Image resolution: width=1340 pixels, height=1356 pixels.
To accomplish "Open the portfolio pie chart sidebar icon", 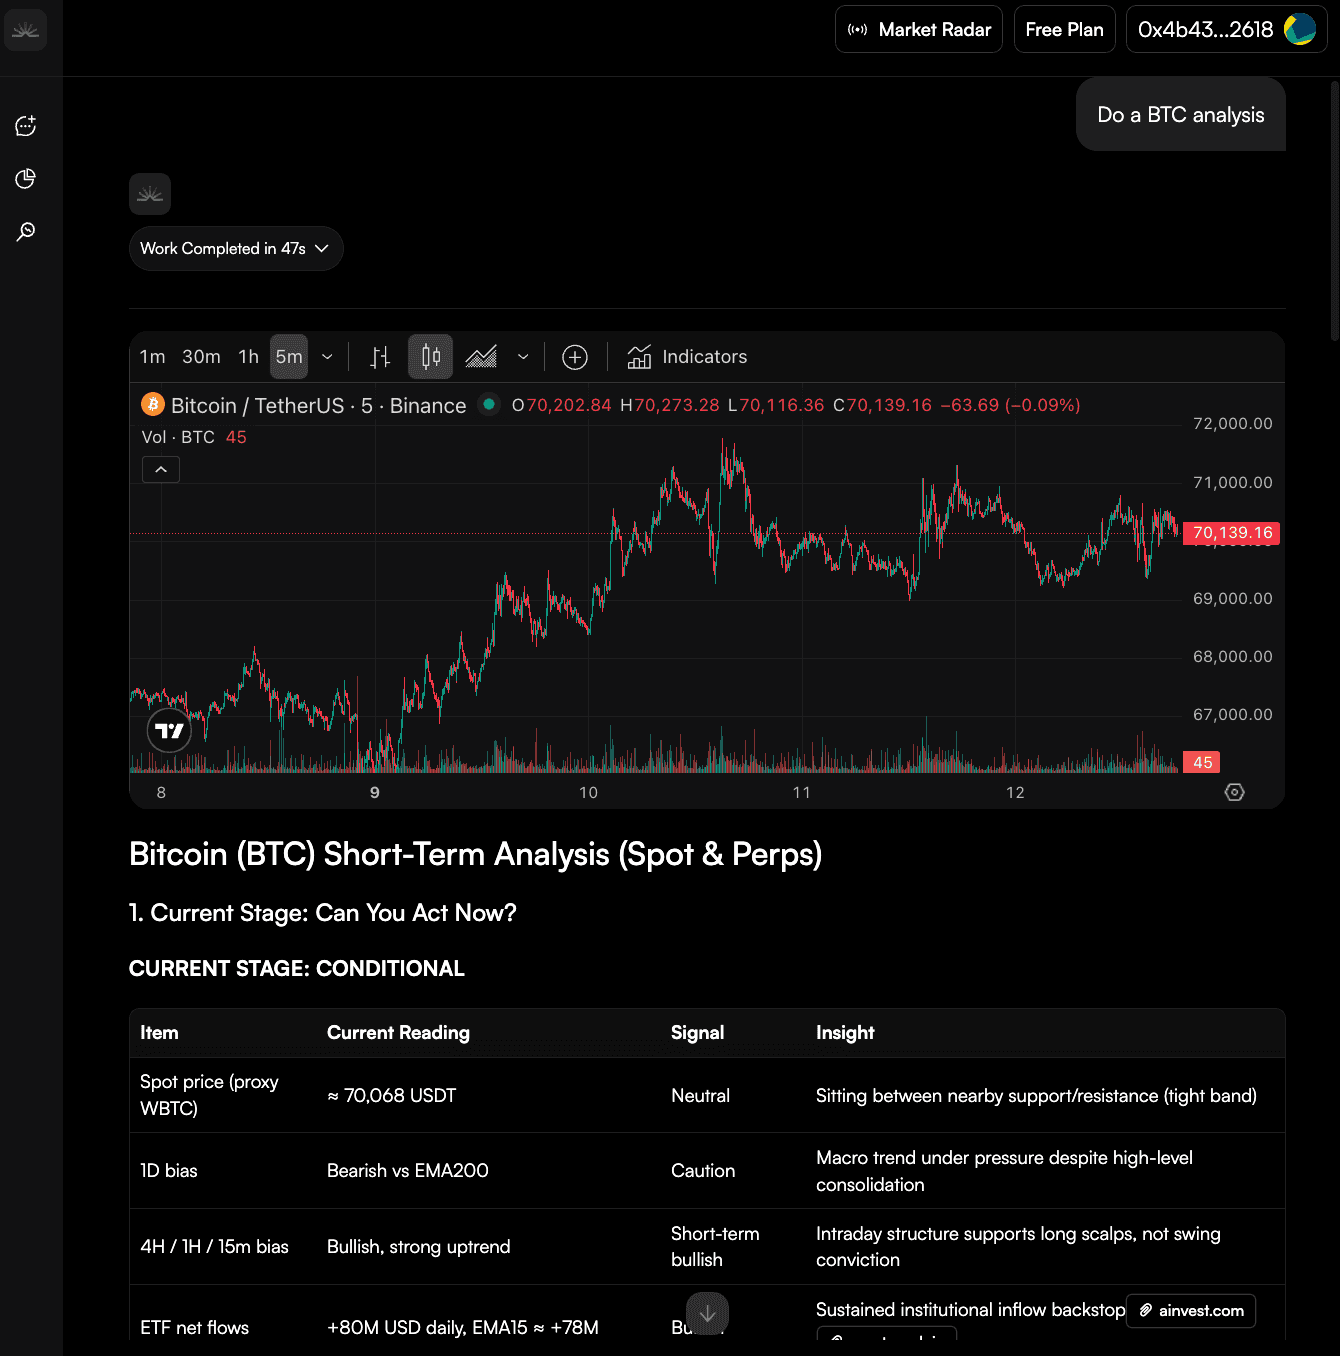I will click(26, 179).
